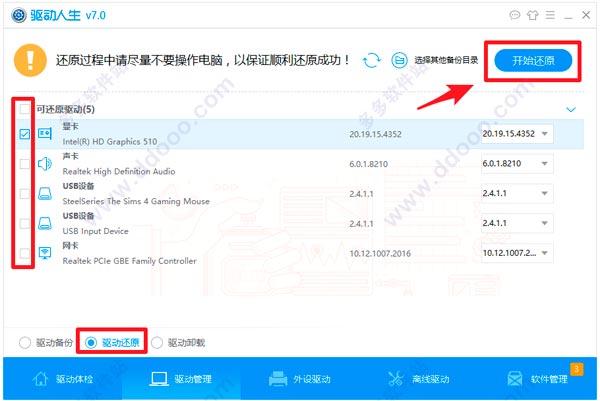The width and height of the screenshot is (600, 401).
Task: Close the 驱动人生 window
Action: coord(586,15)
